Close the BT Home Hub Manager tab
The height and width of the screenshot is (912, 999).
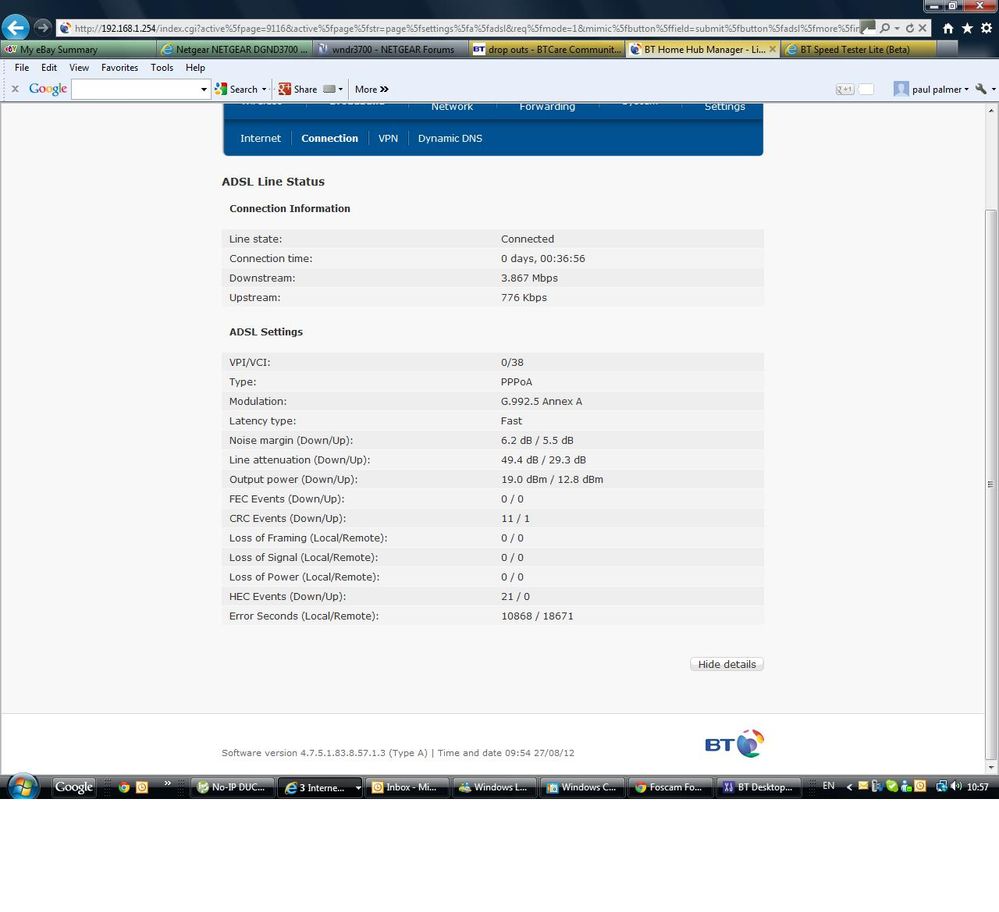coord(772,49)
